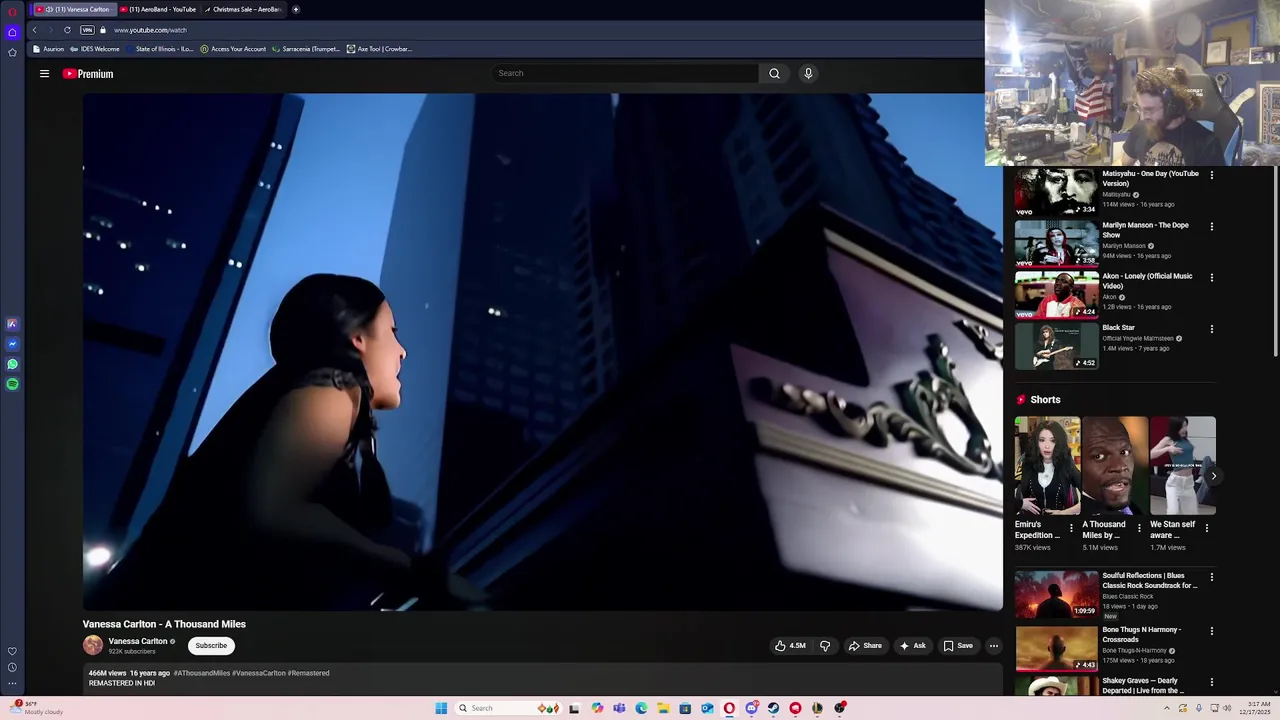
Task: Open the Black Star video thumbnail
Action: click(1056, 347)
